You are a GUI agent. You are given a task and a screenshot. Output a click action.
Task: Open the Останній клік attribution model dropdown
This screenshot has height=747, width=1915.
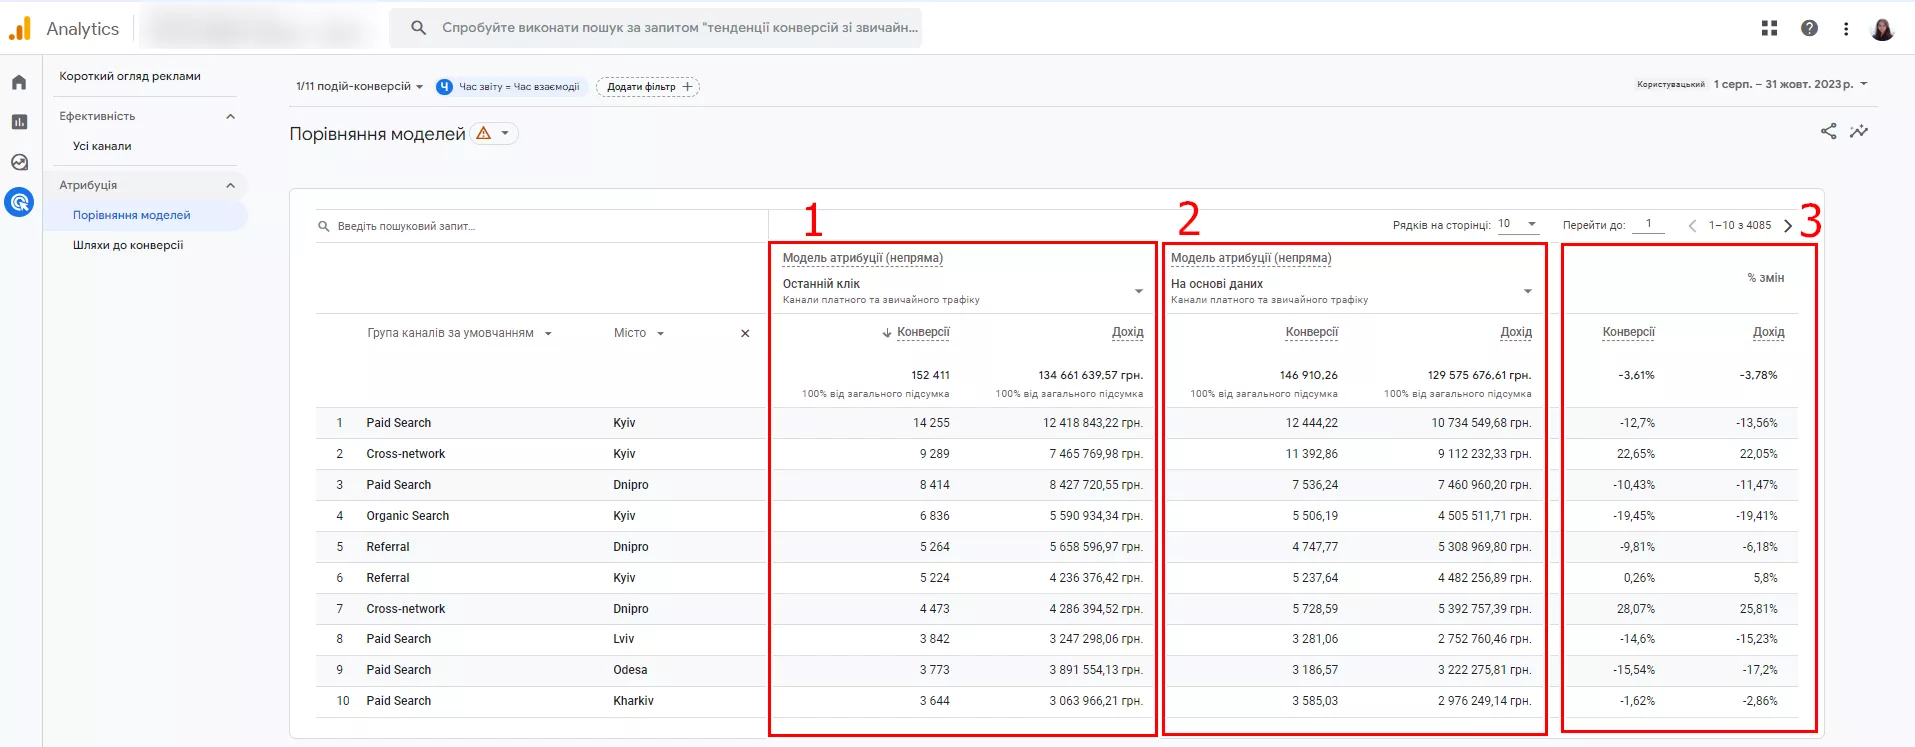(1138, 291)
